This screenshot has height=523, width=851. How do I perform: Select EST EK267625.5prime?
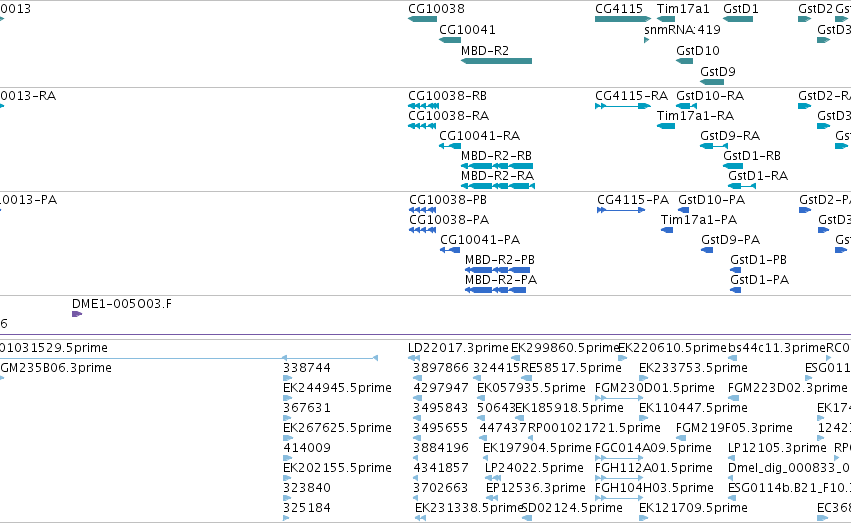(x=337, y=429)
